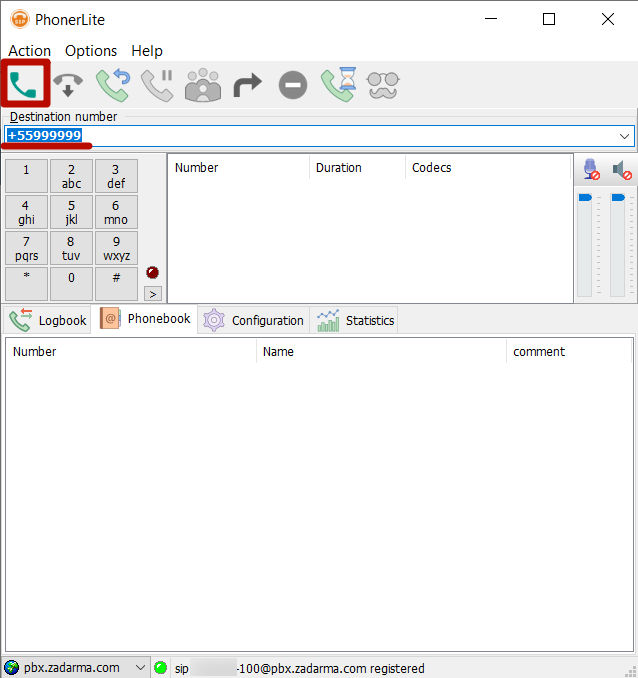Click the green registration status indicator

(160, 668)
